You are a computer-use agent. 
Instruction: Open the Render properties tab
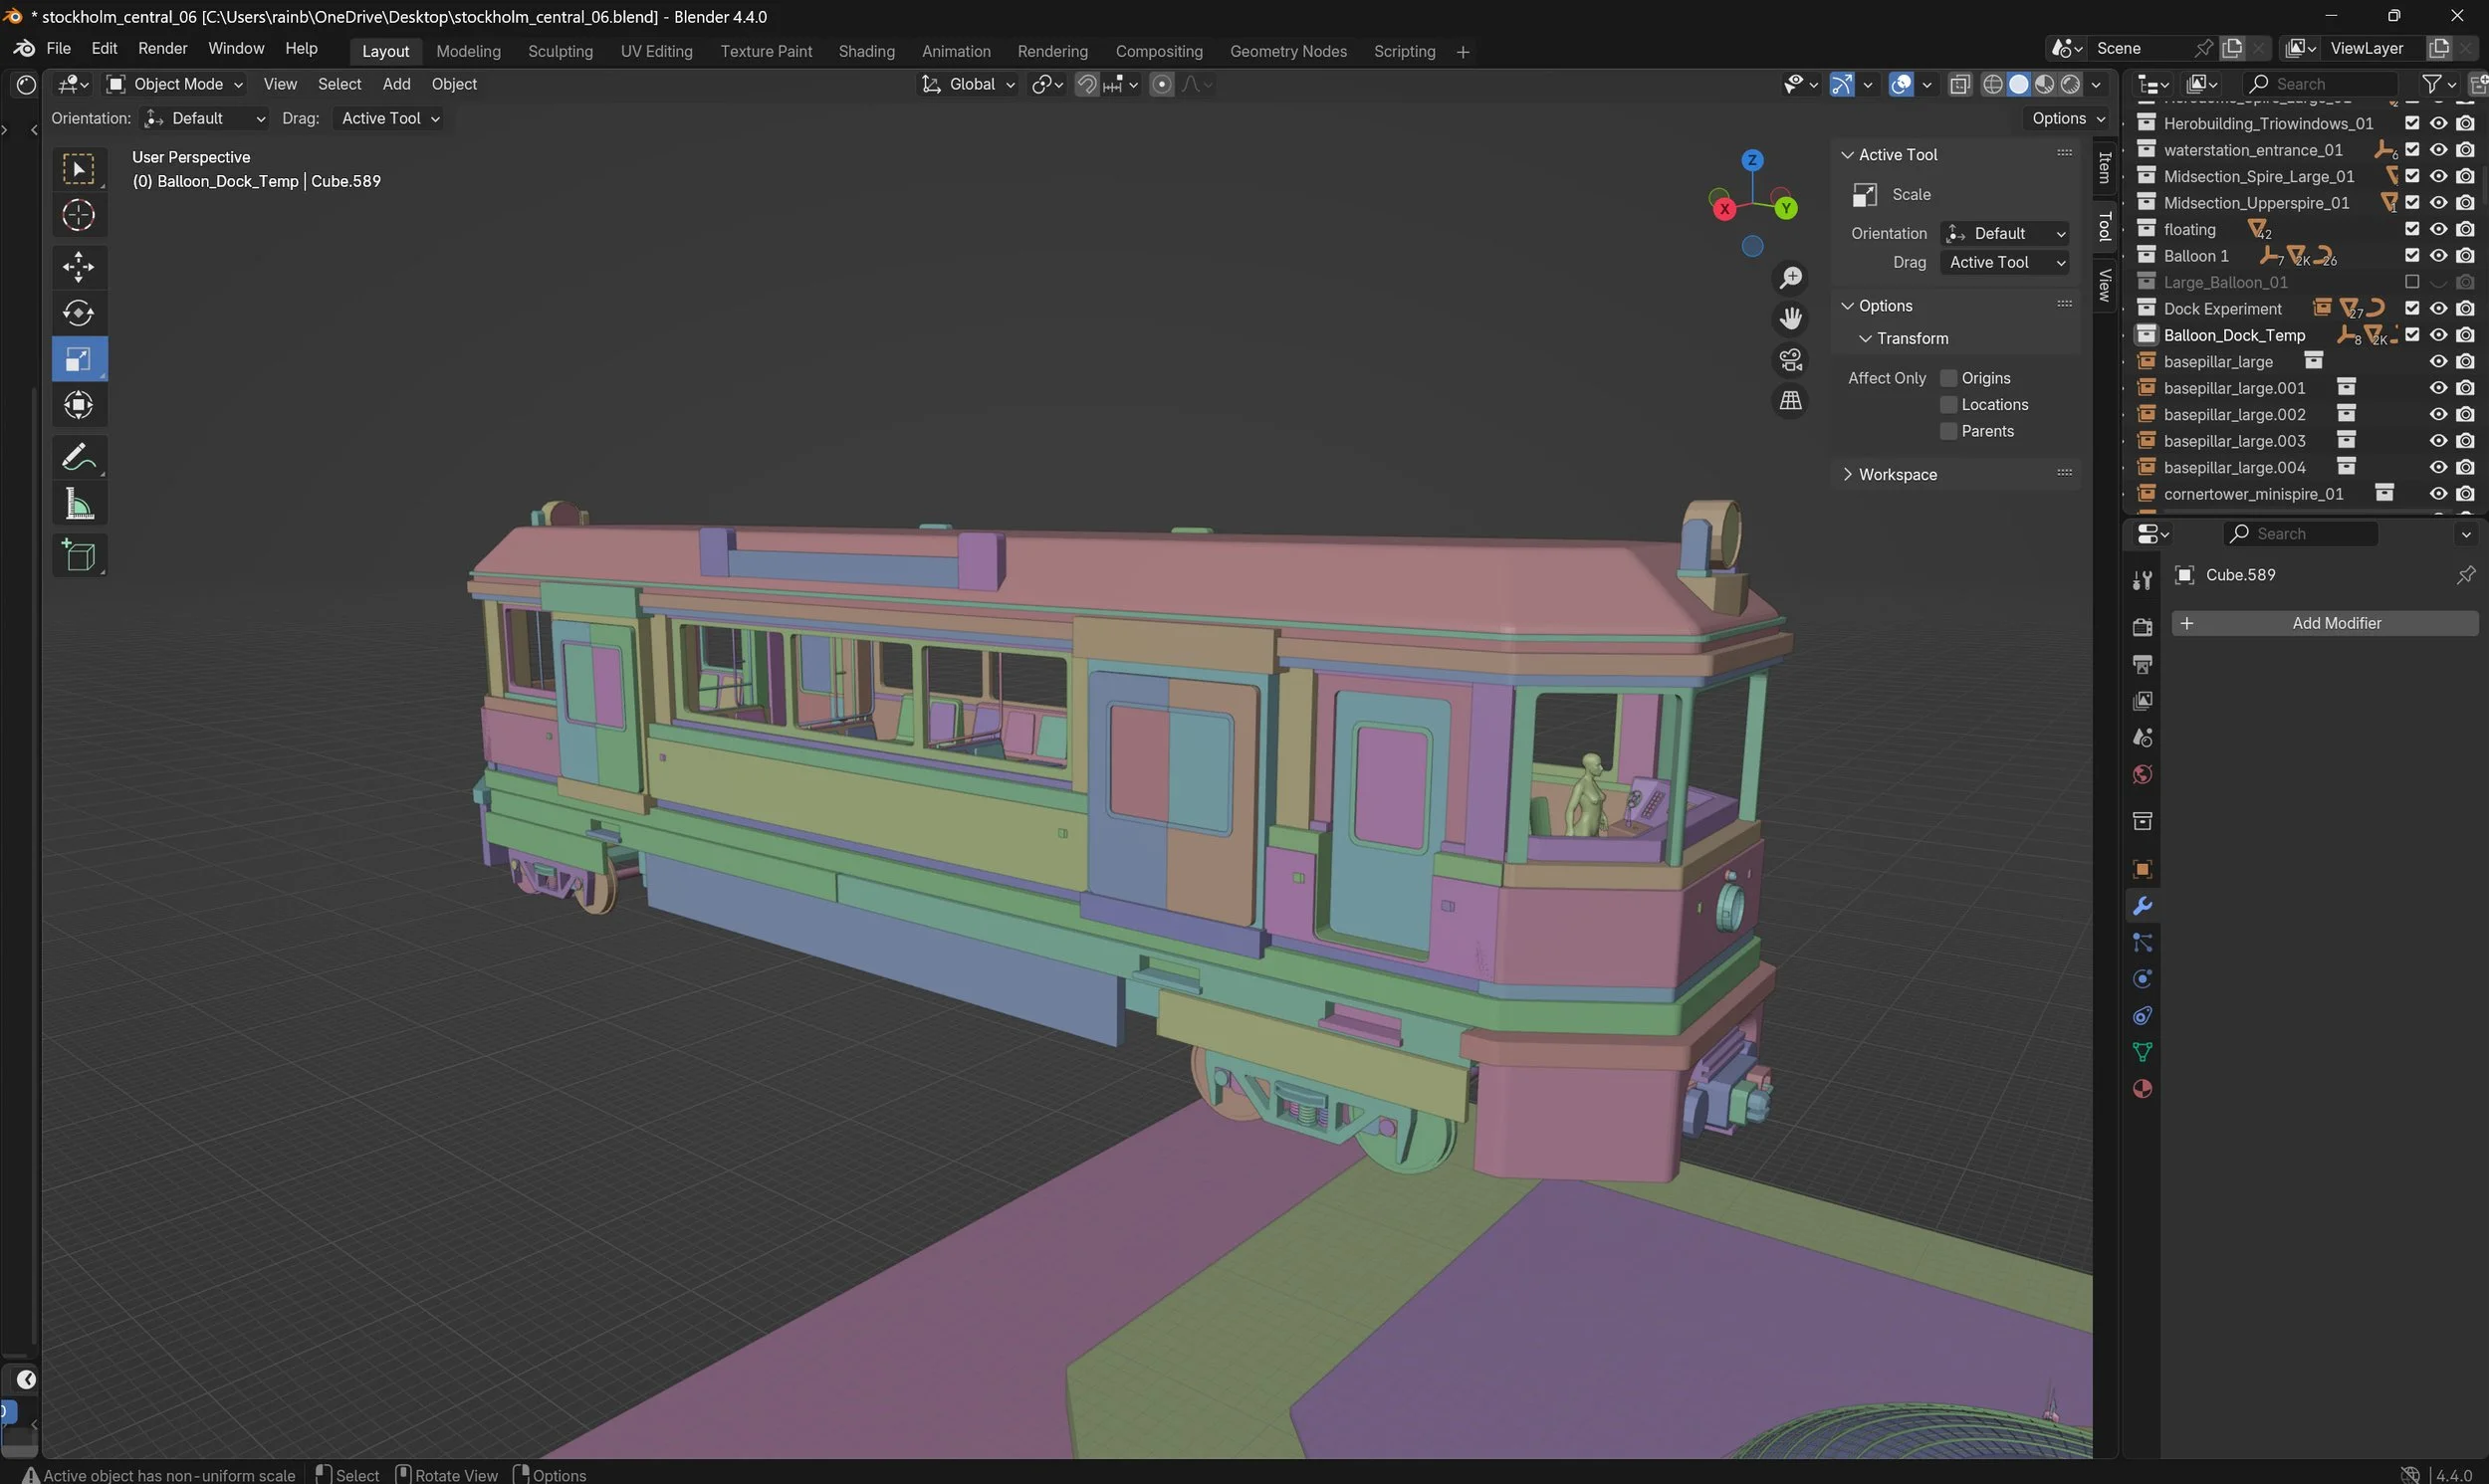(2142, 626)
